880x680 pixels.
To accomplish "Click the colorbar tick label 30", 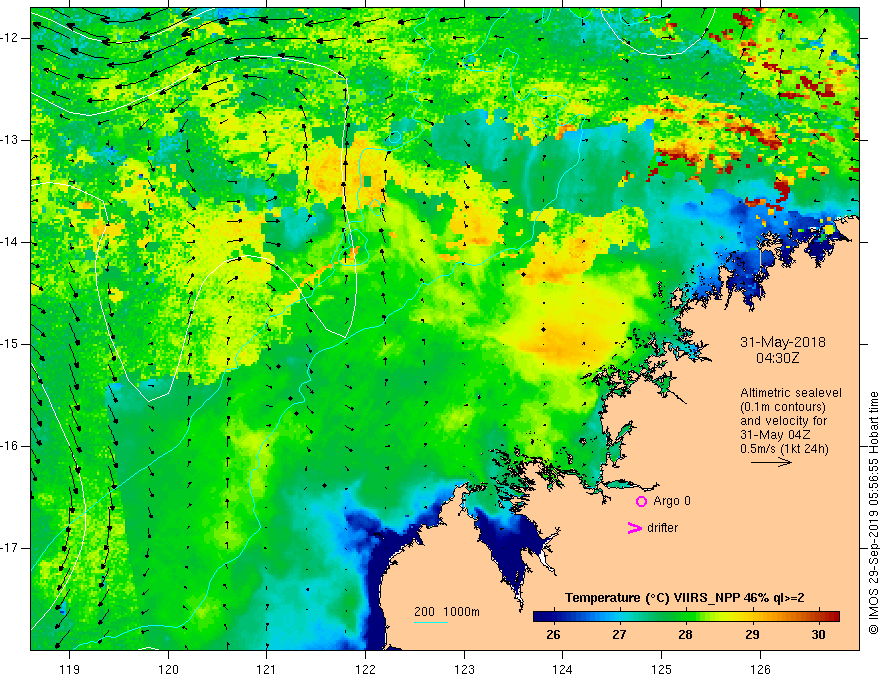I will click(818, 635).
